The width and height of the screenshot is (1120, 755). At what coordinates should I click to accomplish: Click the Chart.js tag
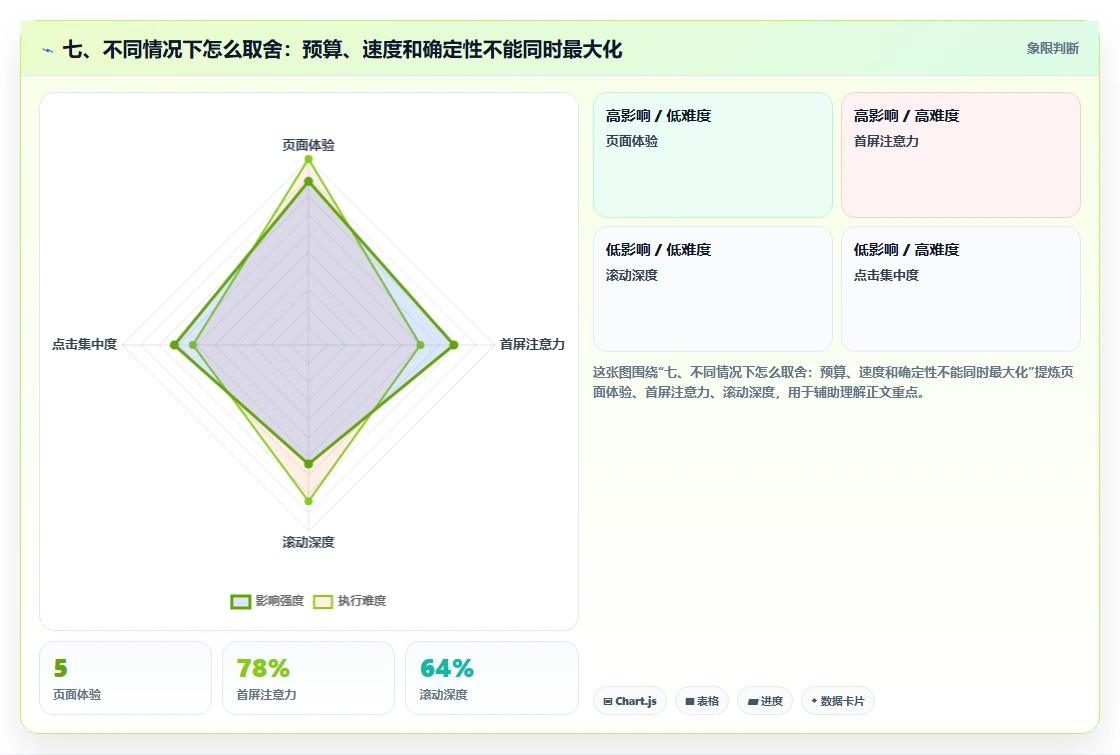(x=630, y=701)
